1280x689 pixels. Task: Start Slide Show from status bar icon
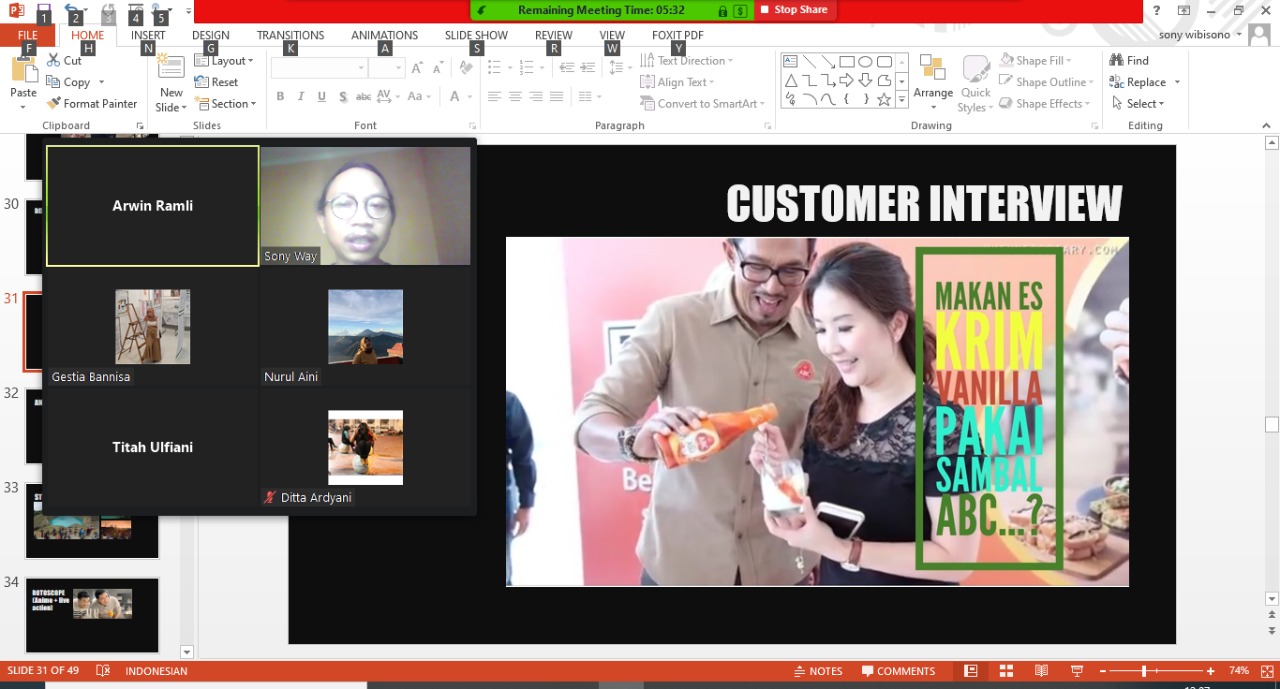click(x=1077, y=671)
